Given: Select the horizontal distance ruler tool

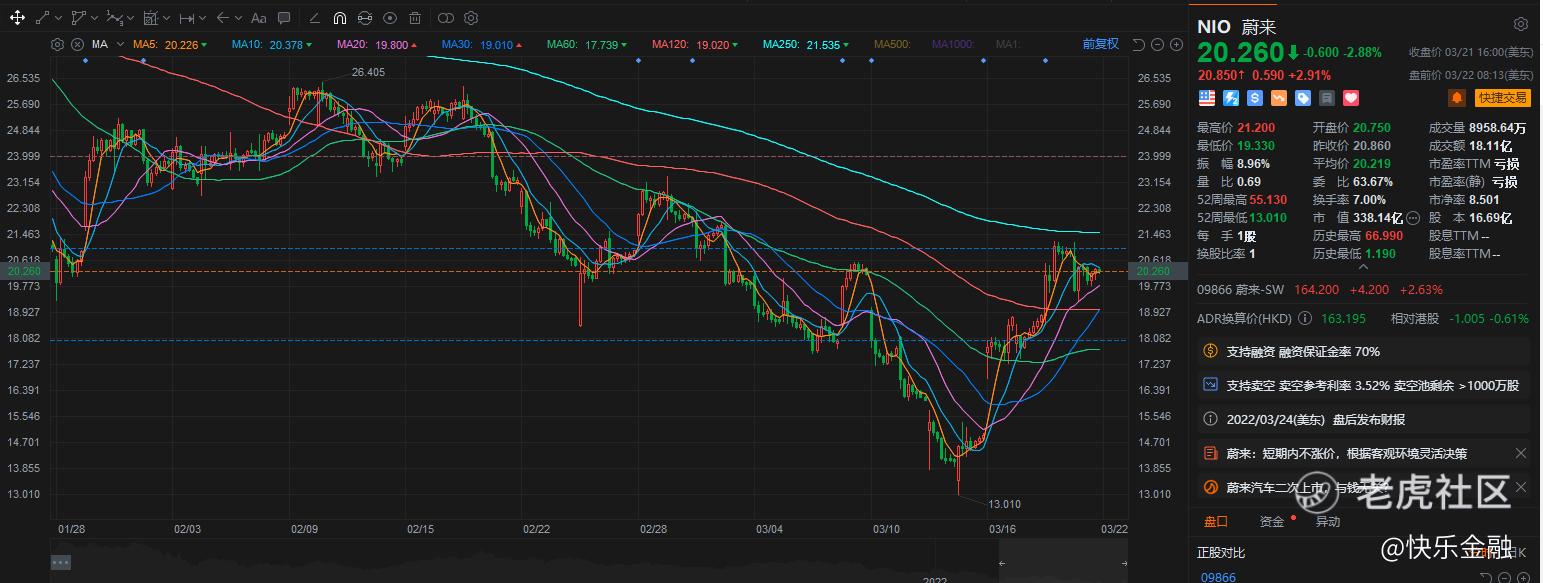Looking at the screenshot, I should pyautogui.click(x=186, y=18).
